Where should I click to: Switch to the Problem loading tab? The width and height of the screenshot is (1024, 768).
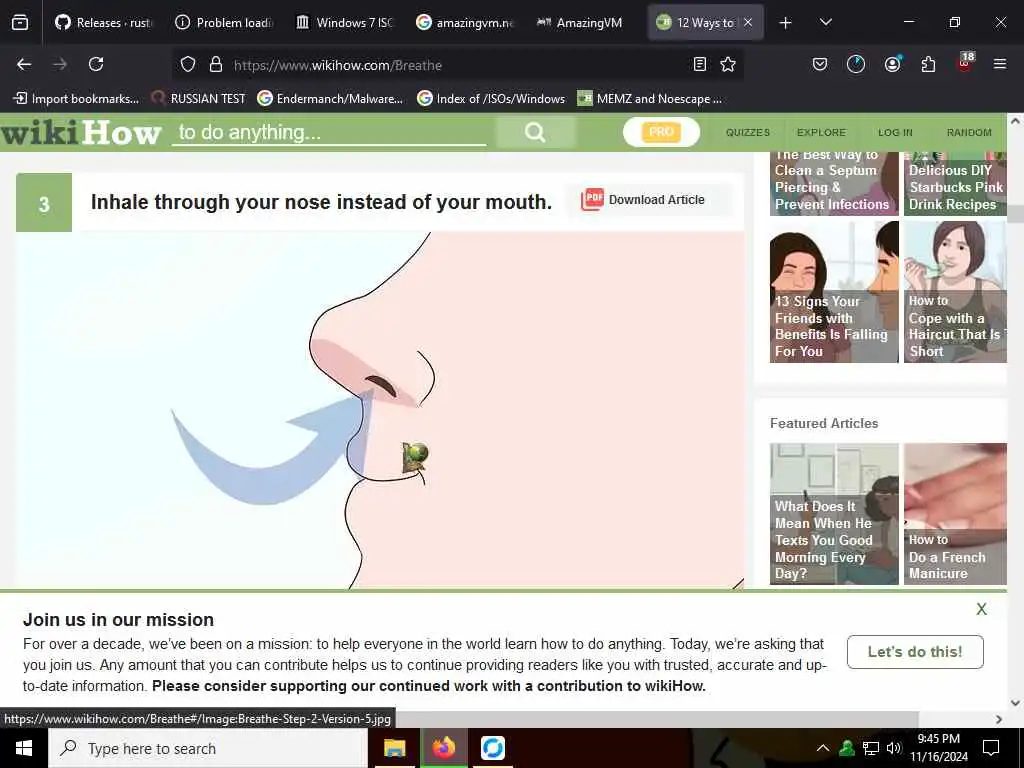tap(225, 23)
